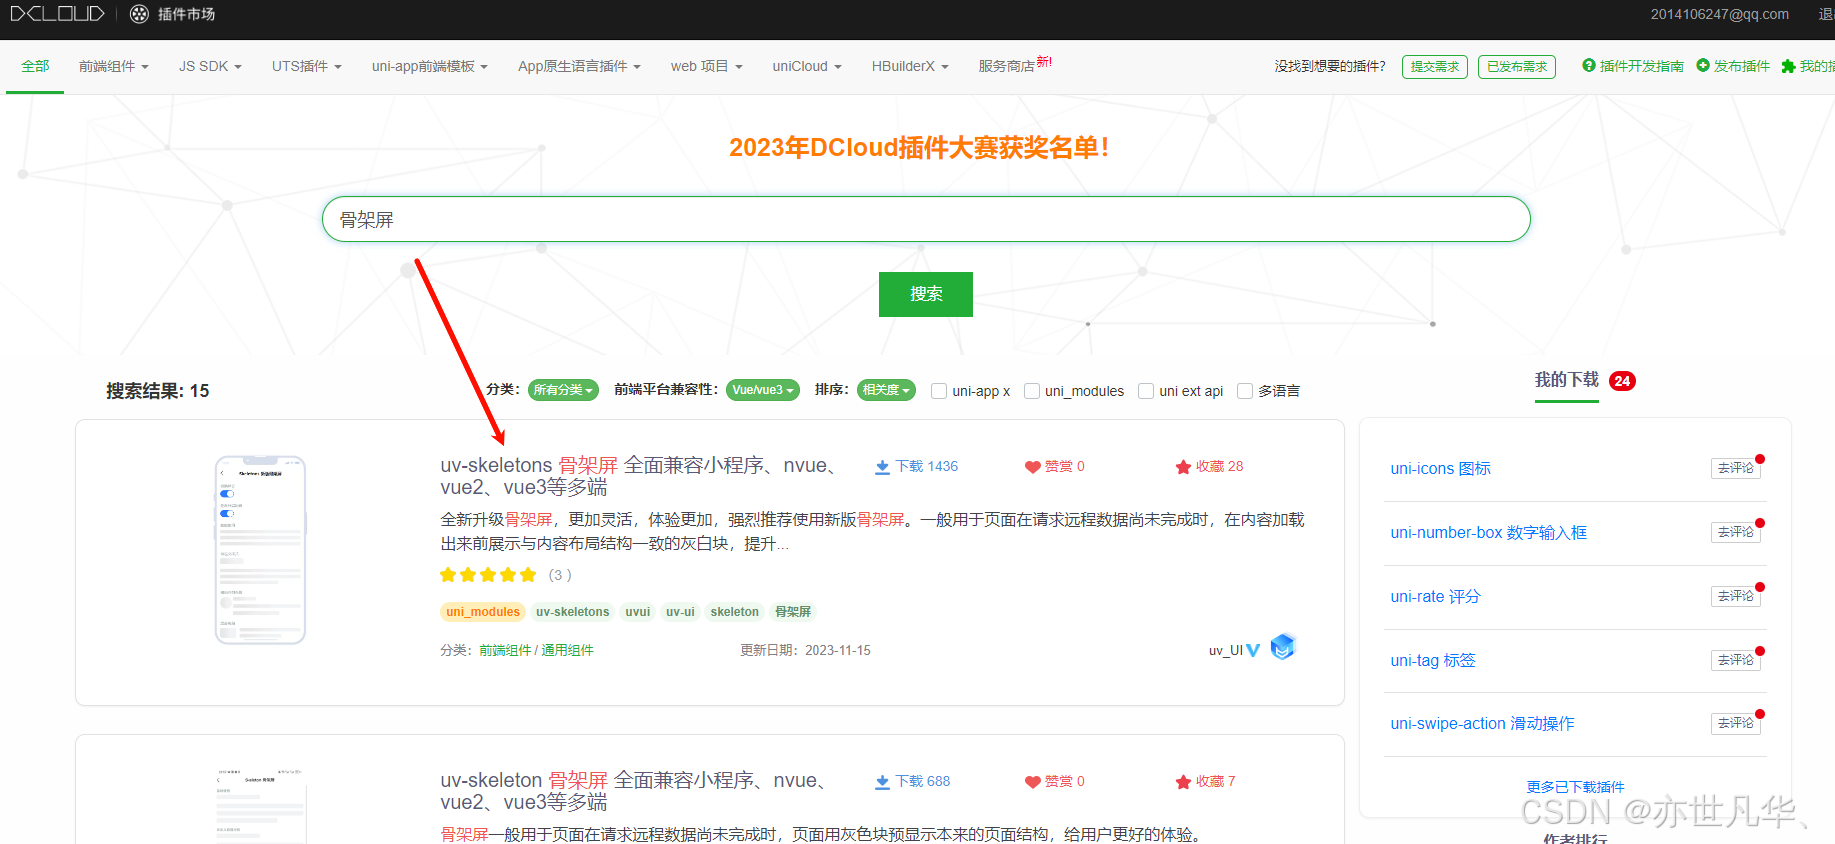The width and height of the screenshot is (1835, 844).
Task: Click the uv_UI author avatar badge
Action: pos(1283,647)
